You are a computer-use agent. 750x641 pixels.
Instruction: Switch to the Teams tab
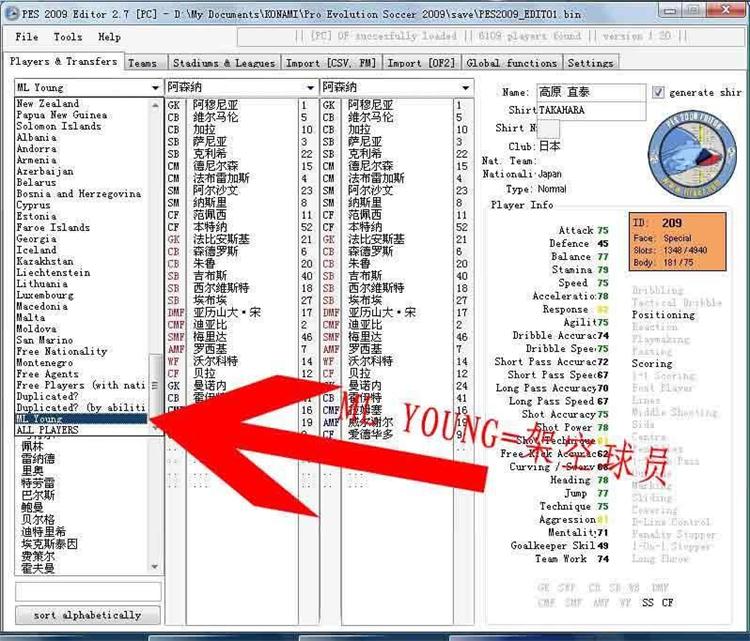coord(143,63)
